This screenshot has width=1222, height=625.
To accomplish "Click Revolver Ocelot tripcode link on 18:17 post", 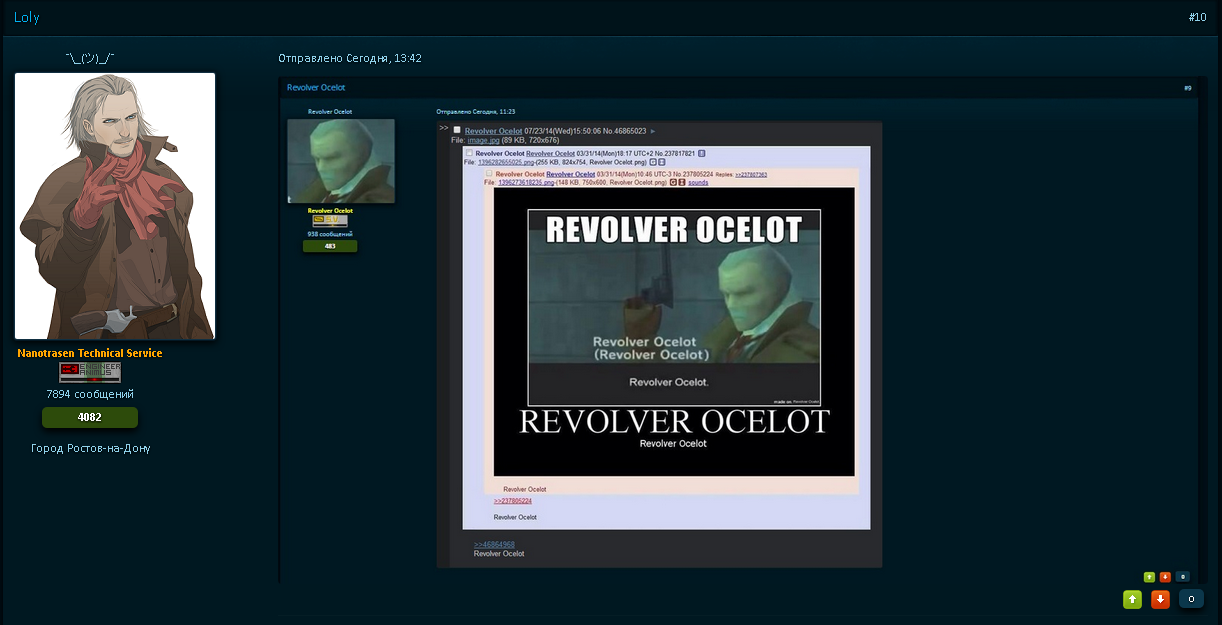I will (x=550, y=153).
